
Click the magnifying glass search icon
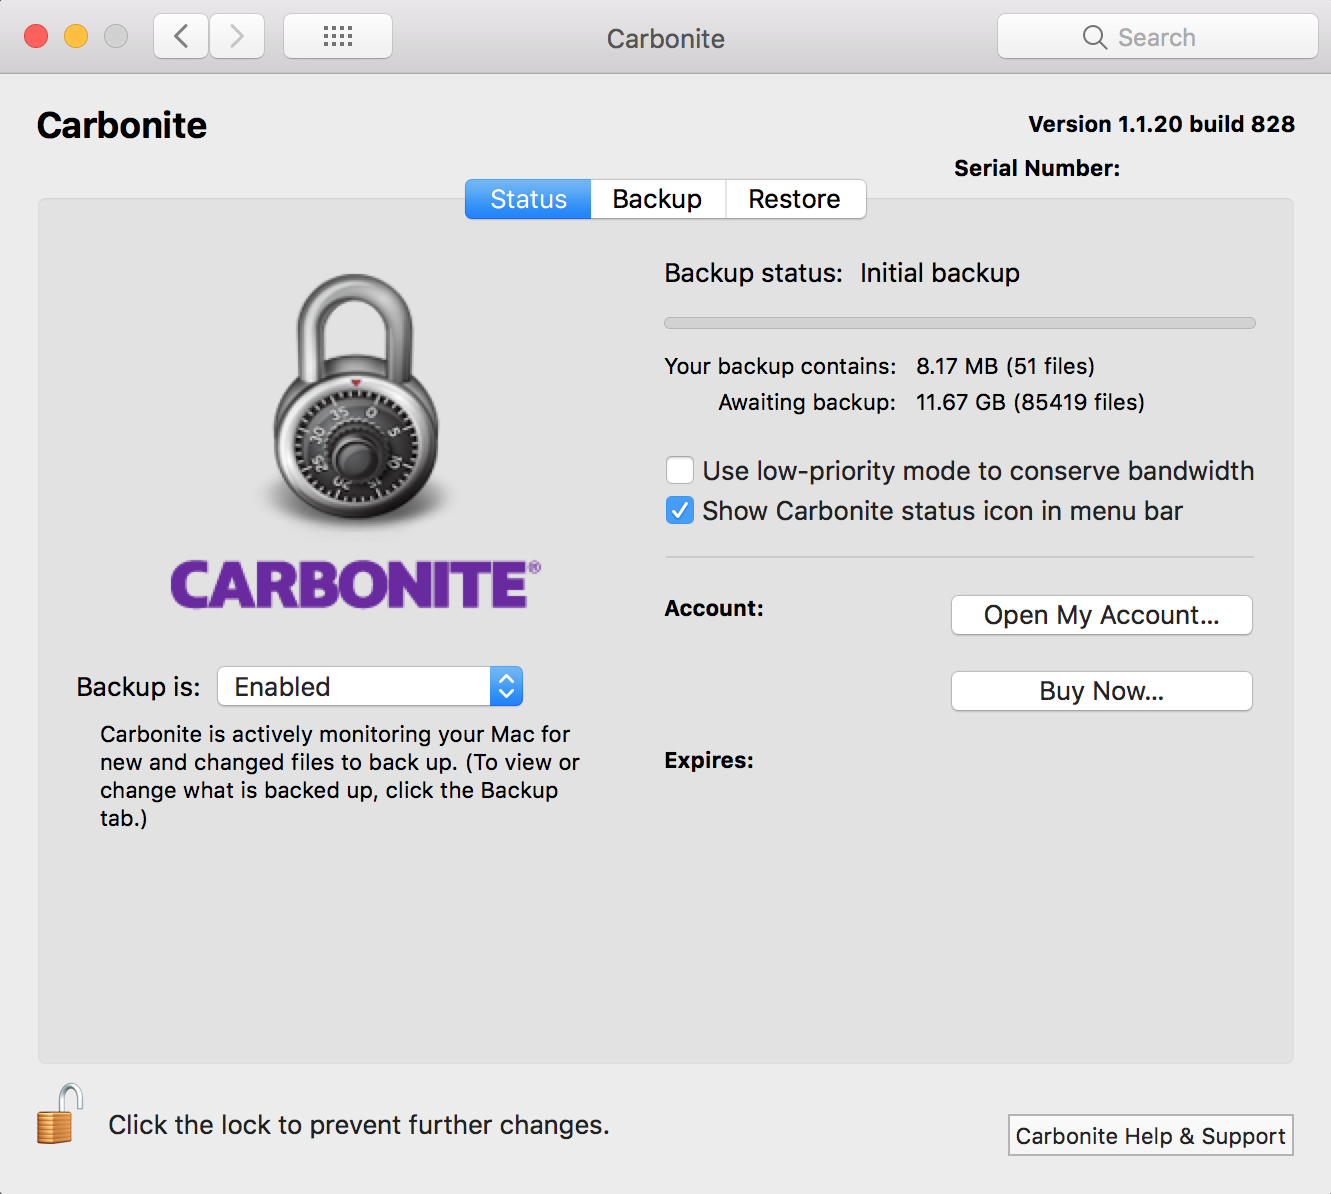coord(1094,38)
